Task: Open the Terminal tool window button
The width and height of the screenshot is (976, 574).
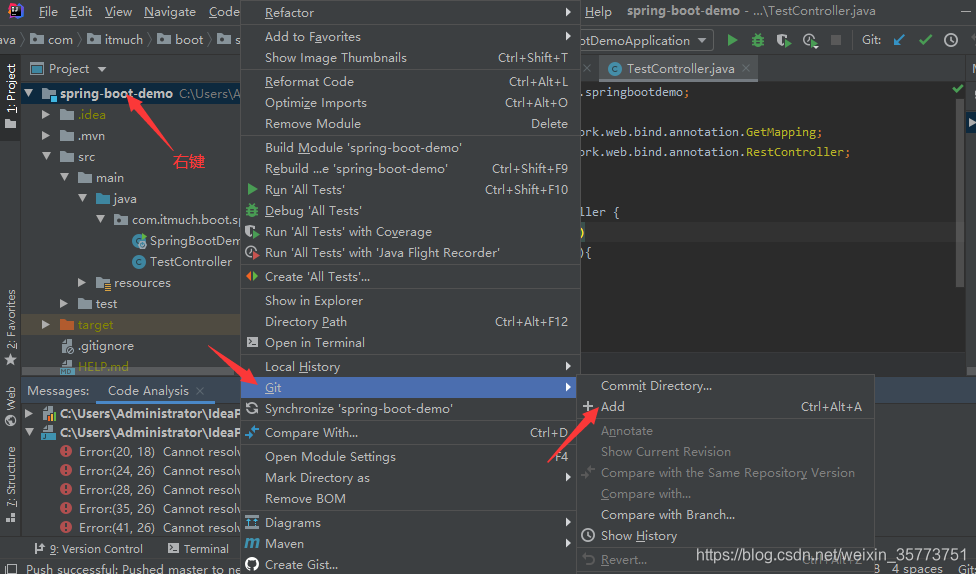Action: coord(199,549)
